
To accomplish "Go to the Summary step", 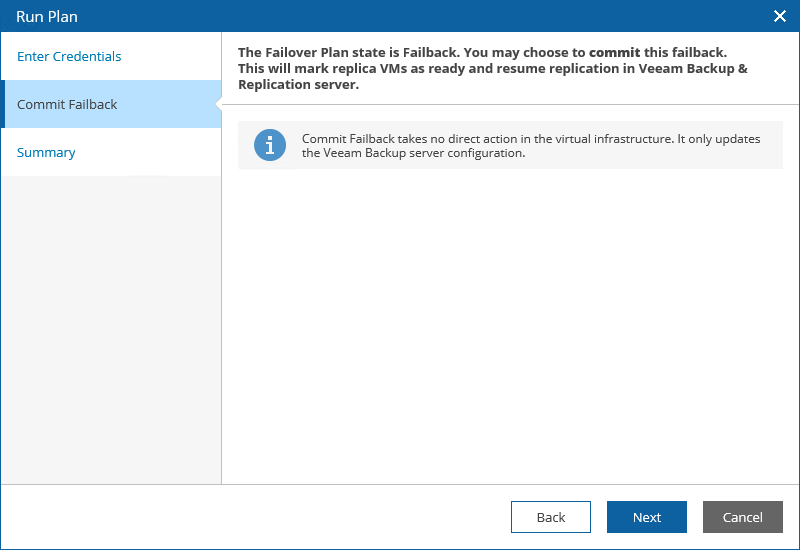I will point(46,152).
